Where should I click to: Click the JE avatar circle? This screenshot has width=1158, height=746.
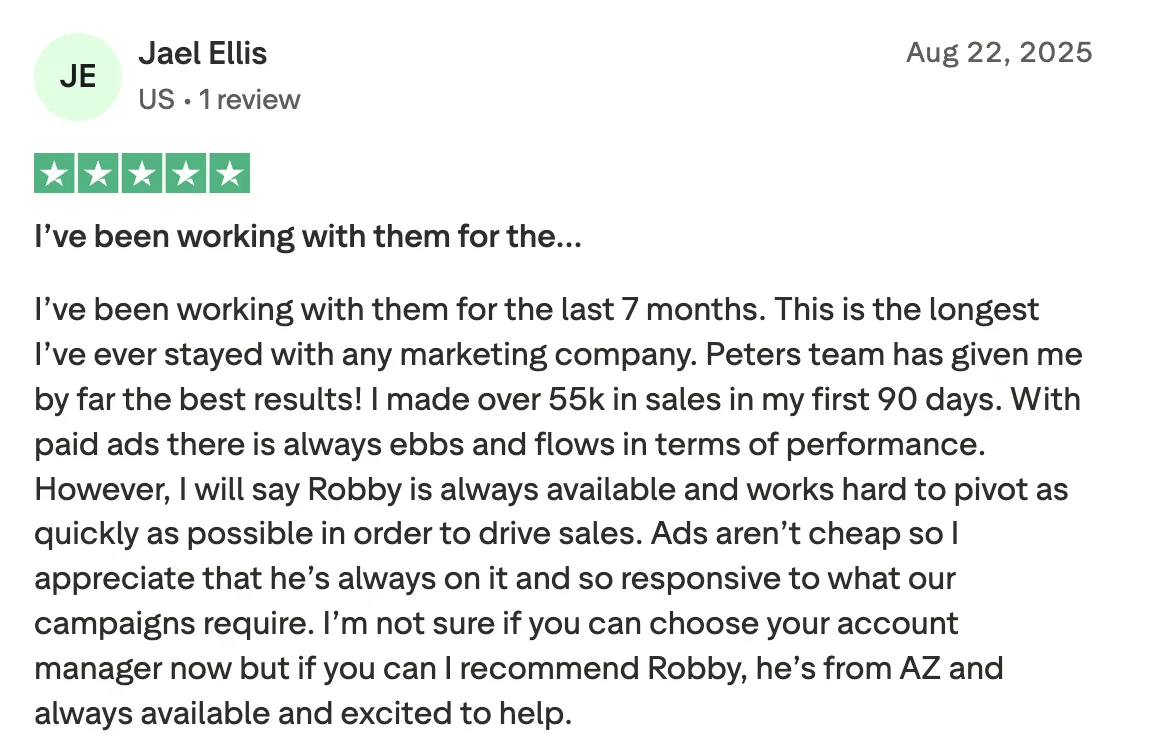click(x=78, y=76)
